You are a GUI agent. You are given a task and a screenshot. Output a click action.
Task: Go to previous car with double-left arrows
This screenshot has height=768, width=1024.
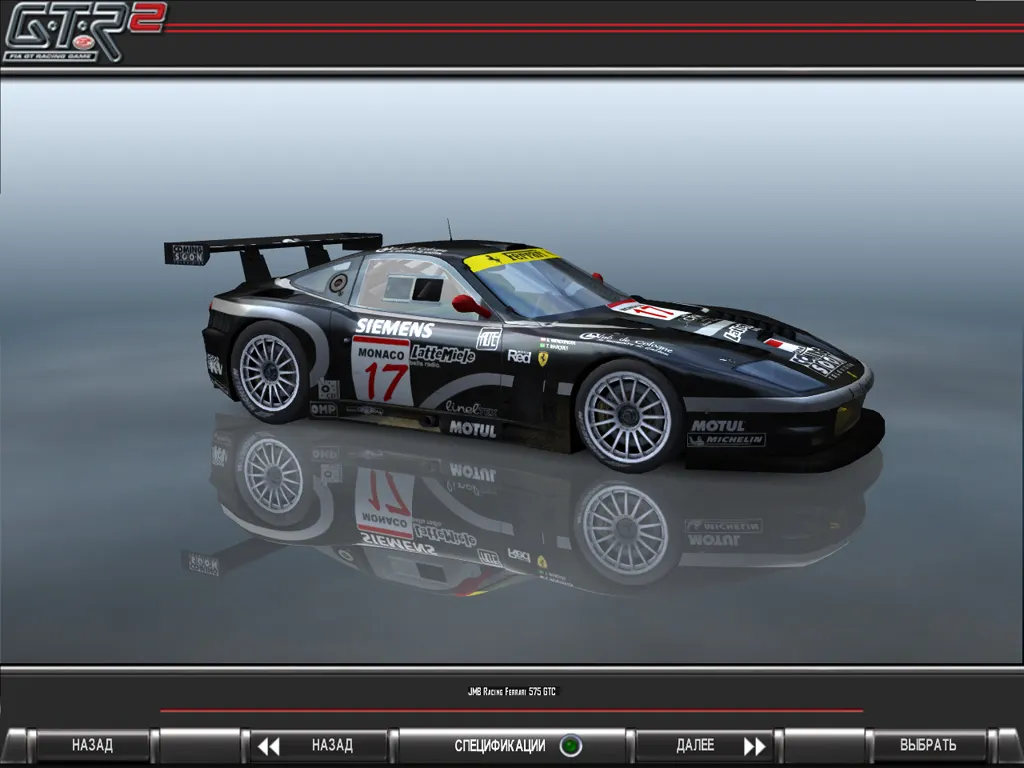tap(268, 746)
